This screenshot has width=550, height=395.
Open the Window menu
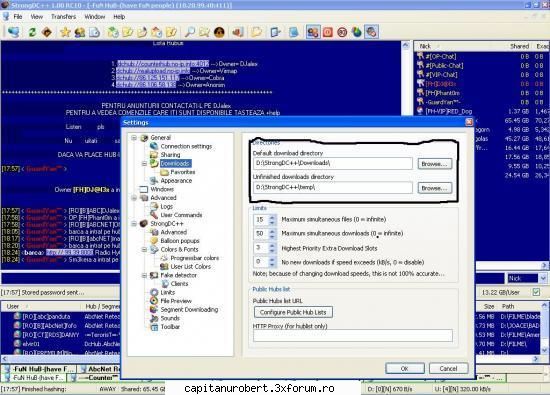coord(95,16)
